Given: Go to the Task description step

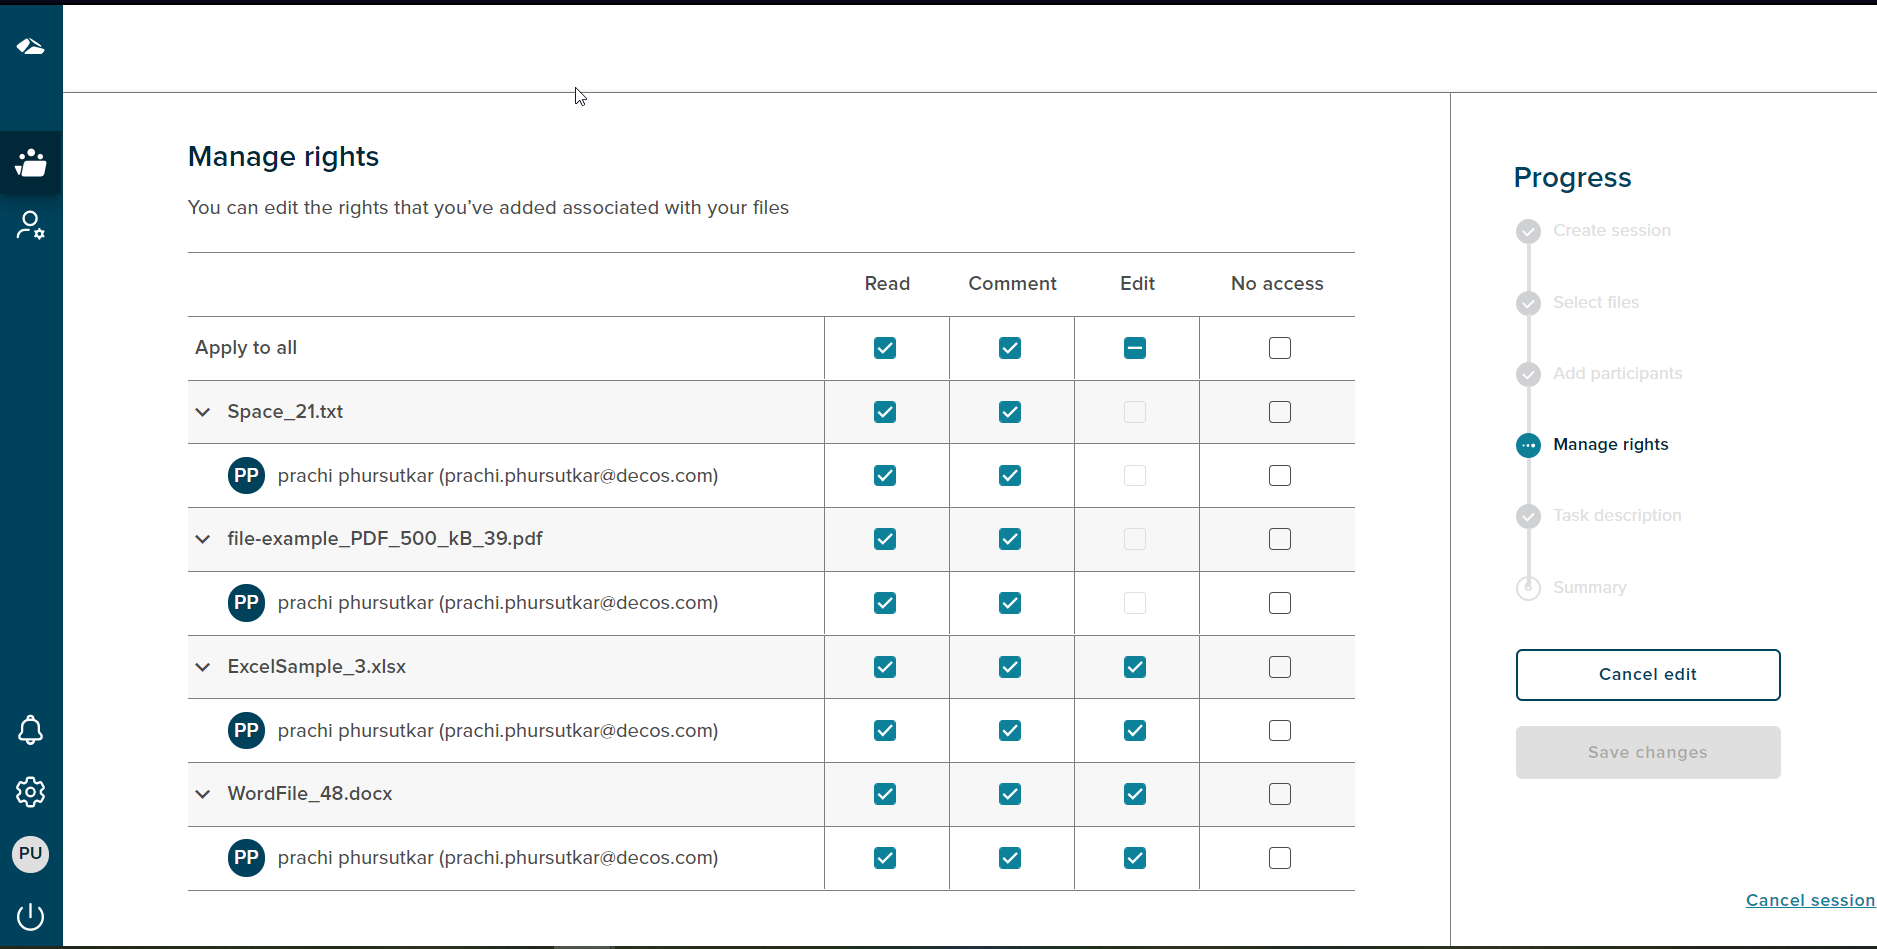Looking at the screenshot, I should 1616,516.
